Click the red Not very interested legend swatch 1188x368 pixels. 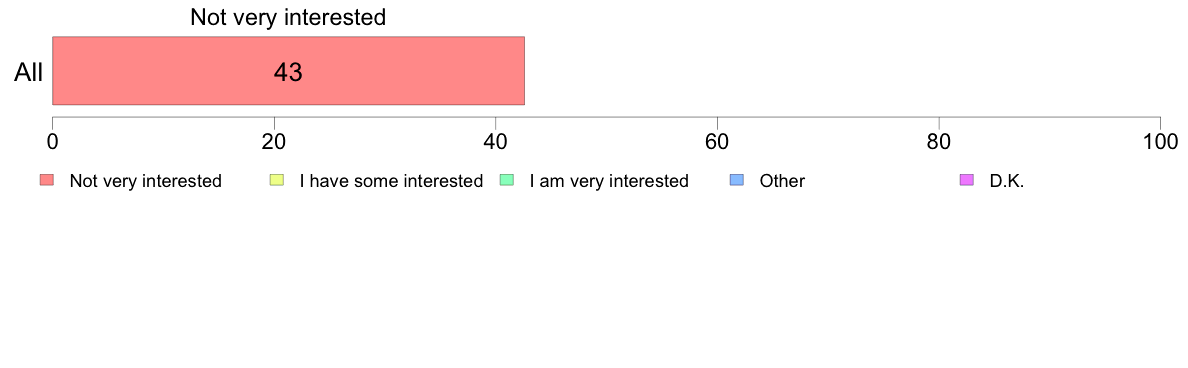point(47,180)
